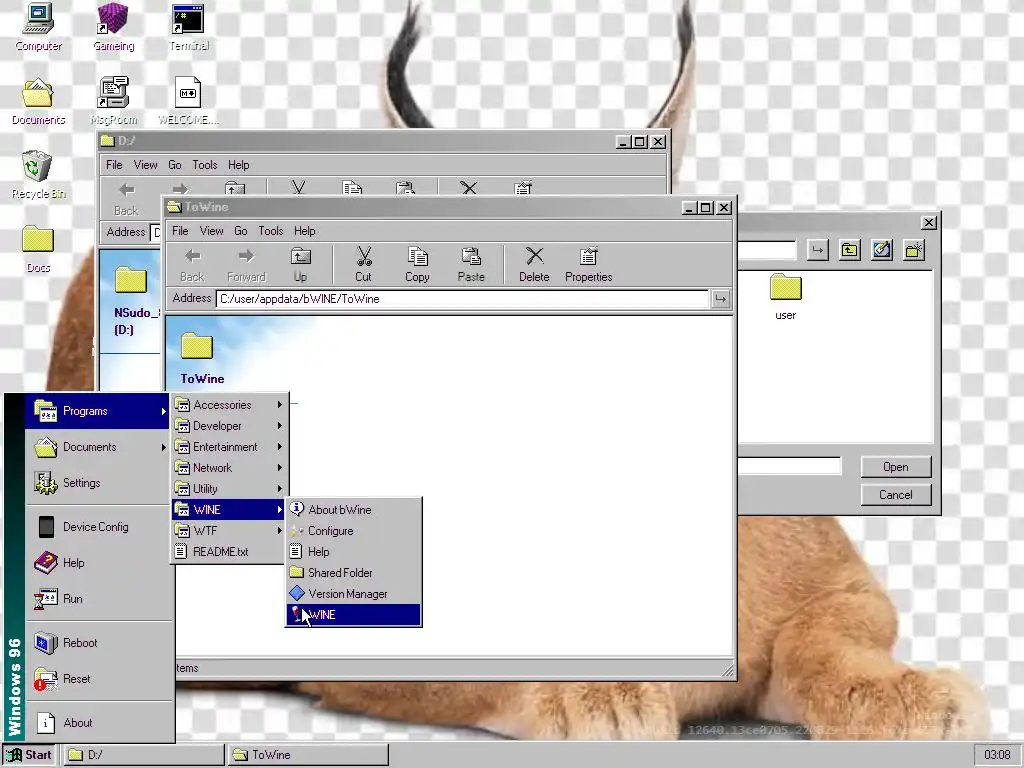Launch the Terminal desktop icon
The width and height of the screenshot is (1024, 768).
pos(188,27)
